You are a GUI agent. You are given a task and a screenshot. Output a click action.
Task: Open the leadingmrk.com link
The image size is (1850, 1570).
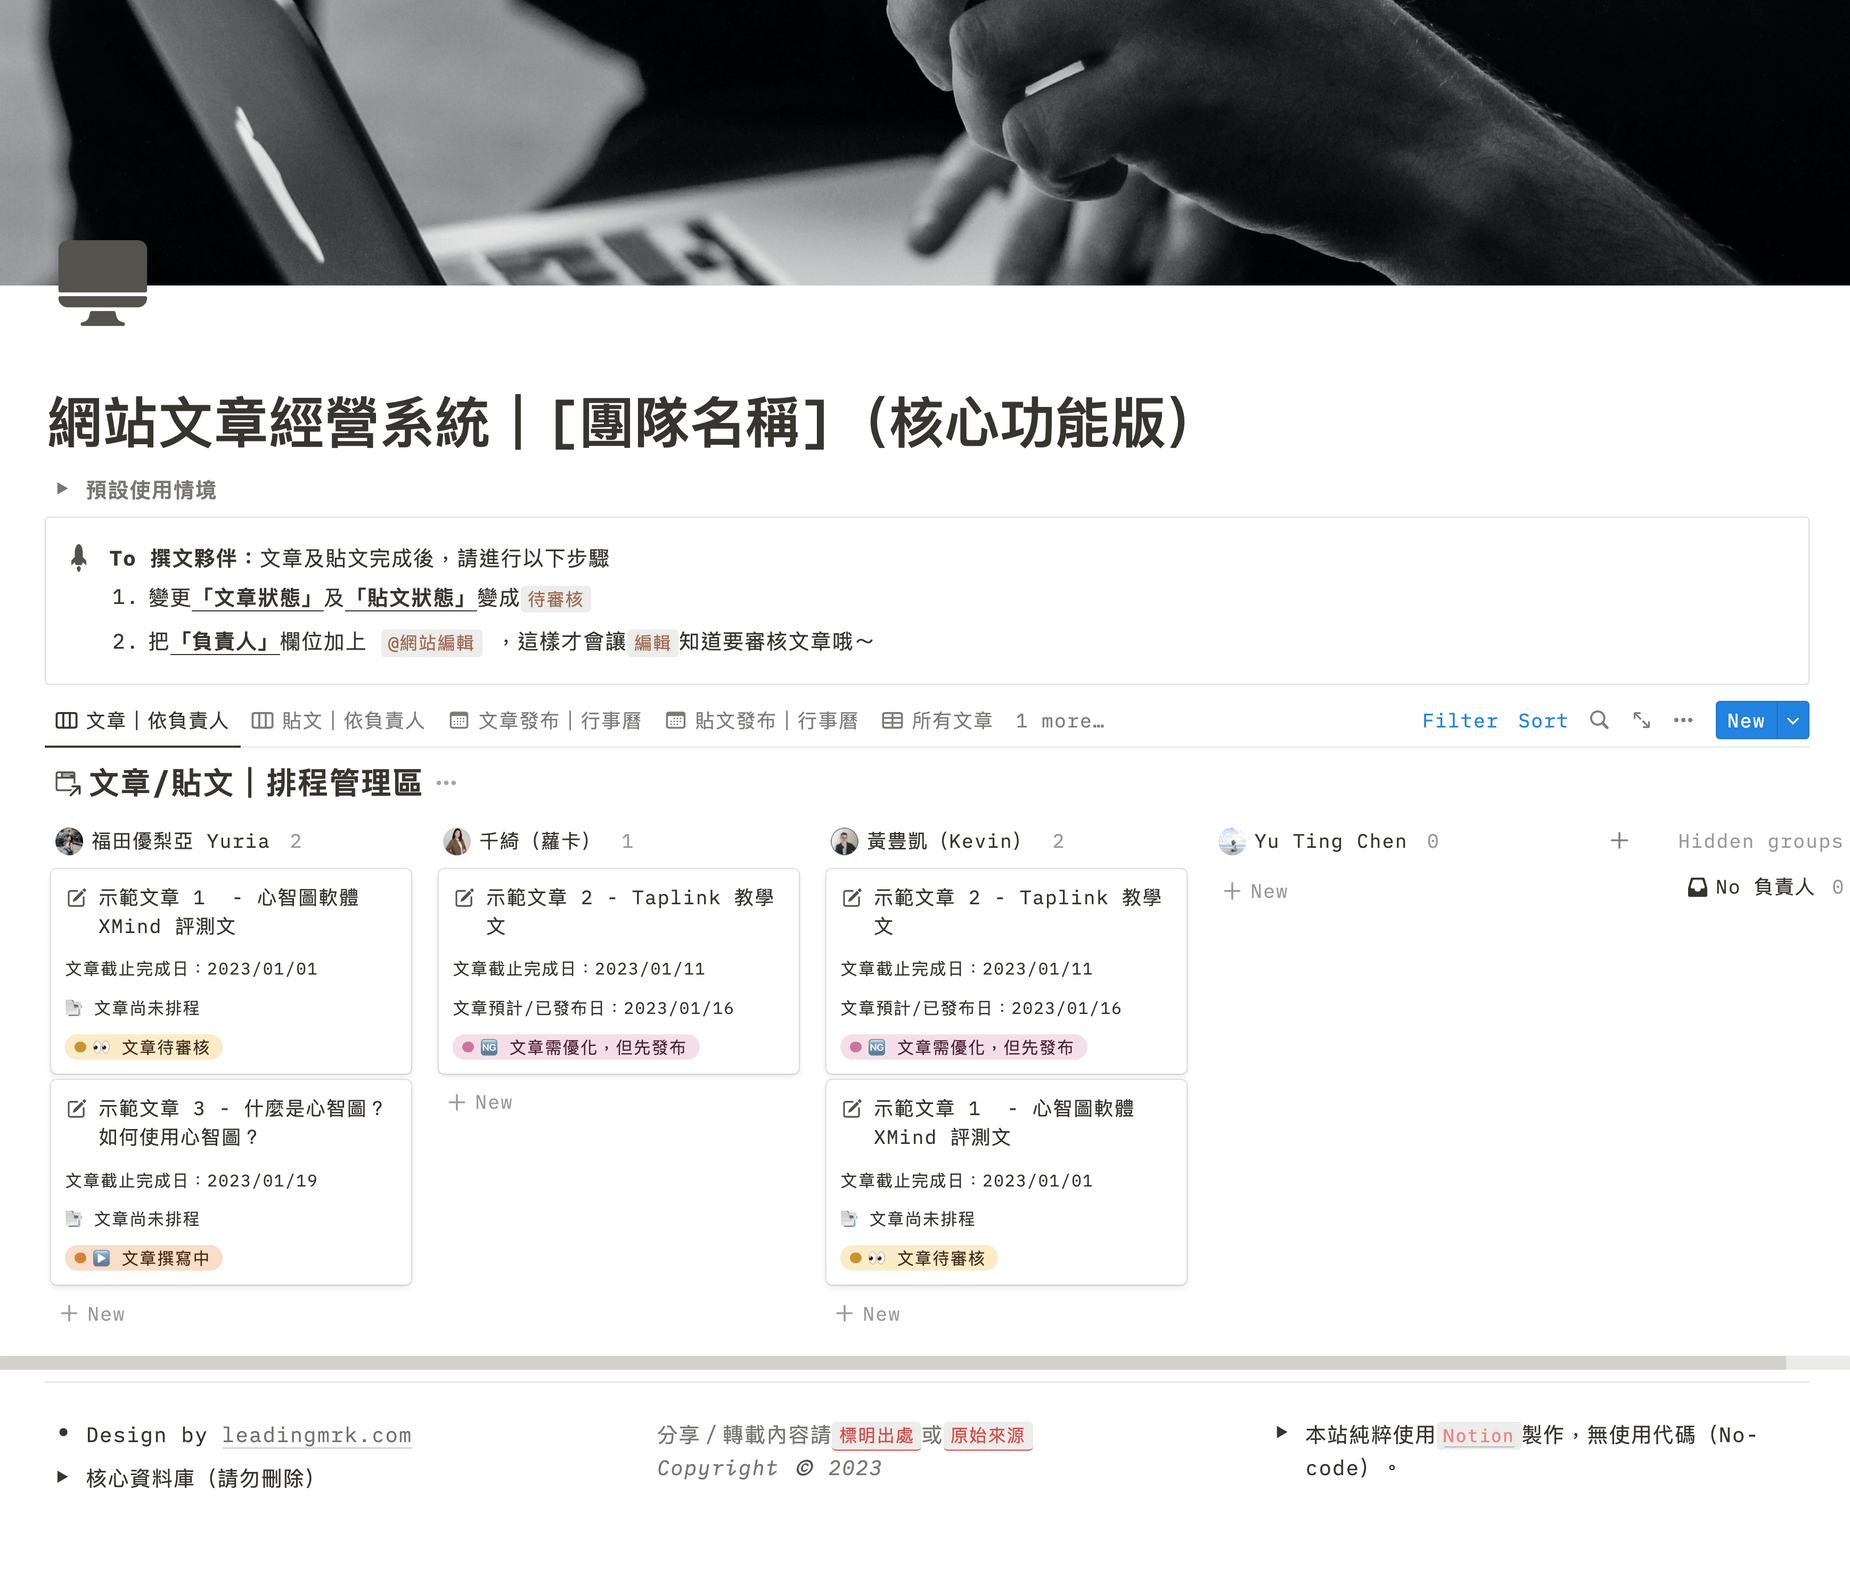tap(316, 1435)
